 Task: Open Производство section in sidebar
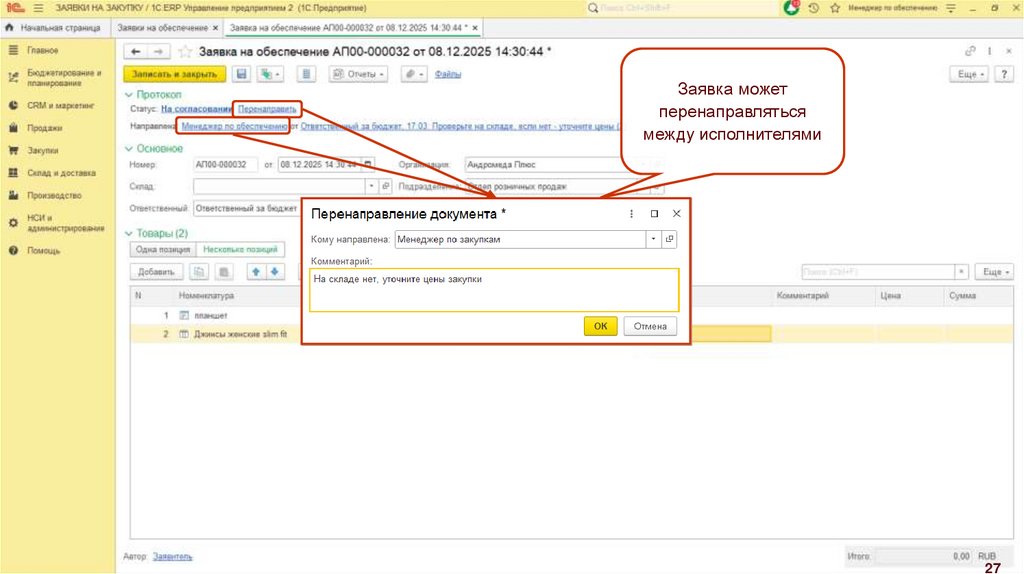pos(54,195)
